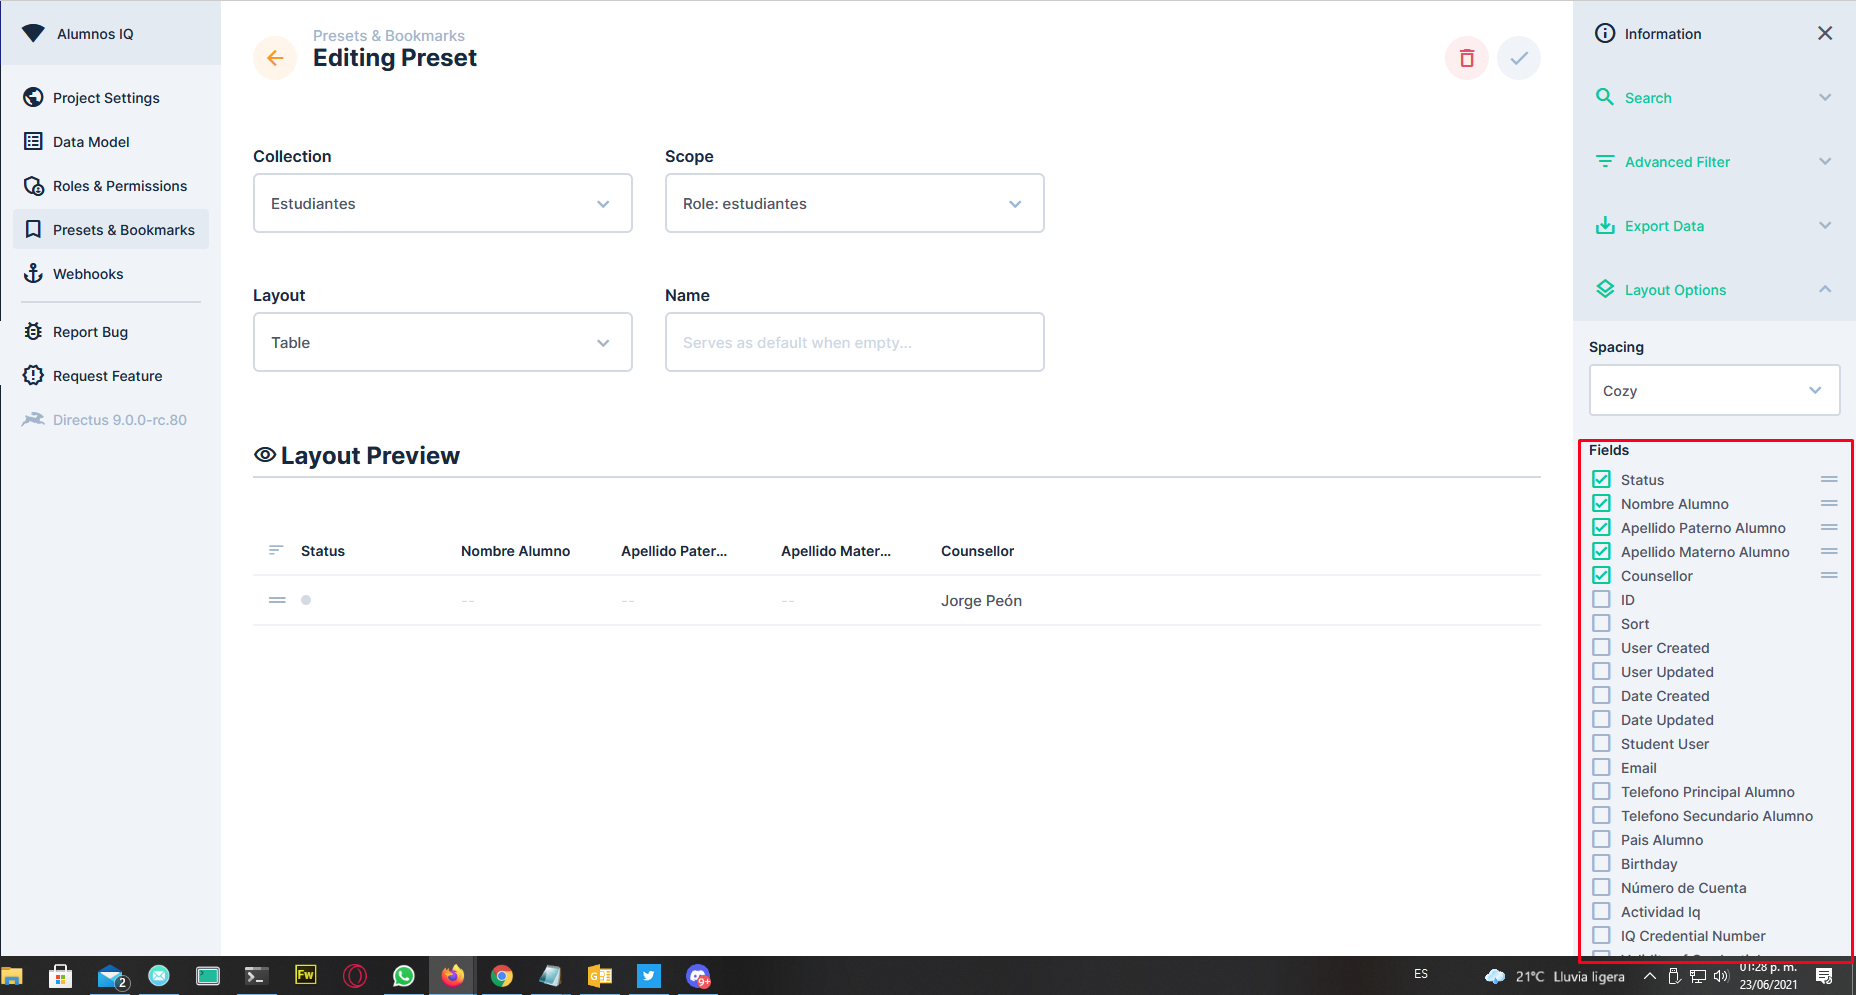Click the Search magnifier icon
This screenshot has height=995, width=1856.
[1605, 97]
